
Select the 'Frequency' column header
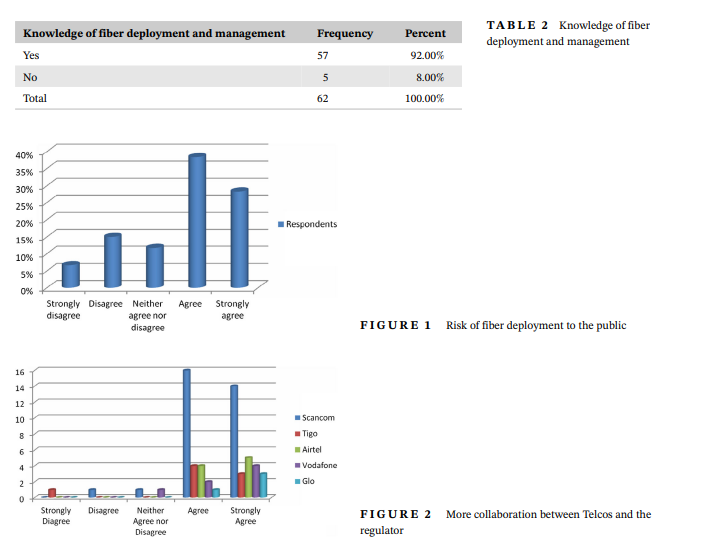345,34
